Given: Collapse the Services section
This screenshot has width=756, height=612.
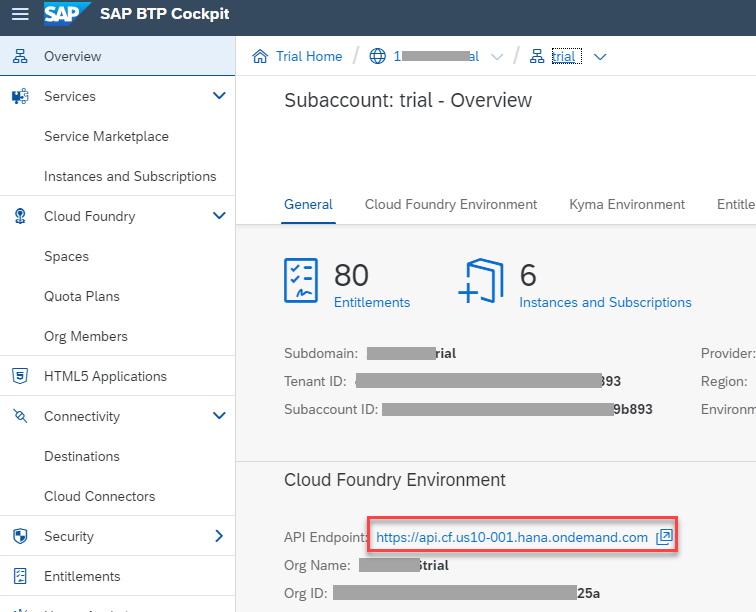Looking at the screenshot, I should pyautogui.click(x=219, y=95).
